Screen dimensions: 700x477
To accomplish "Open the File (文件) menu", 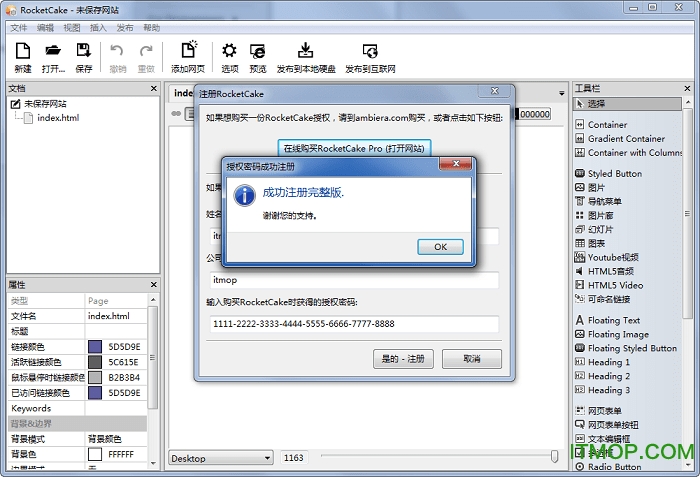I will (x=19, y=28).
